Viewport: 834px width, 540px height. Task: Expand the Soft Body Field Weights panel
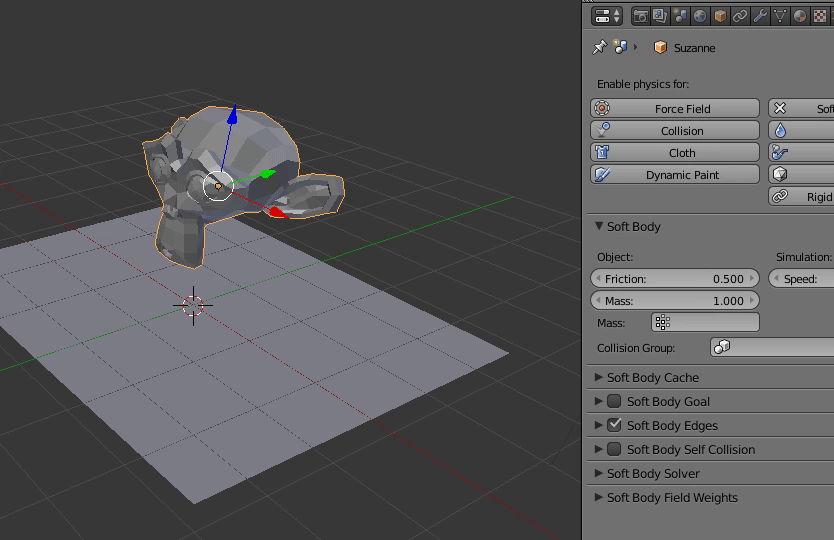tap(599, 497)
